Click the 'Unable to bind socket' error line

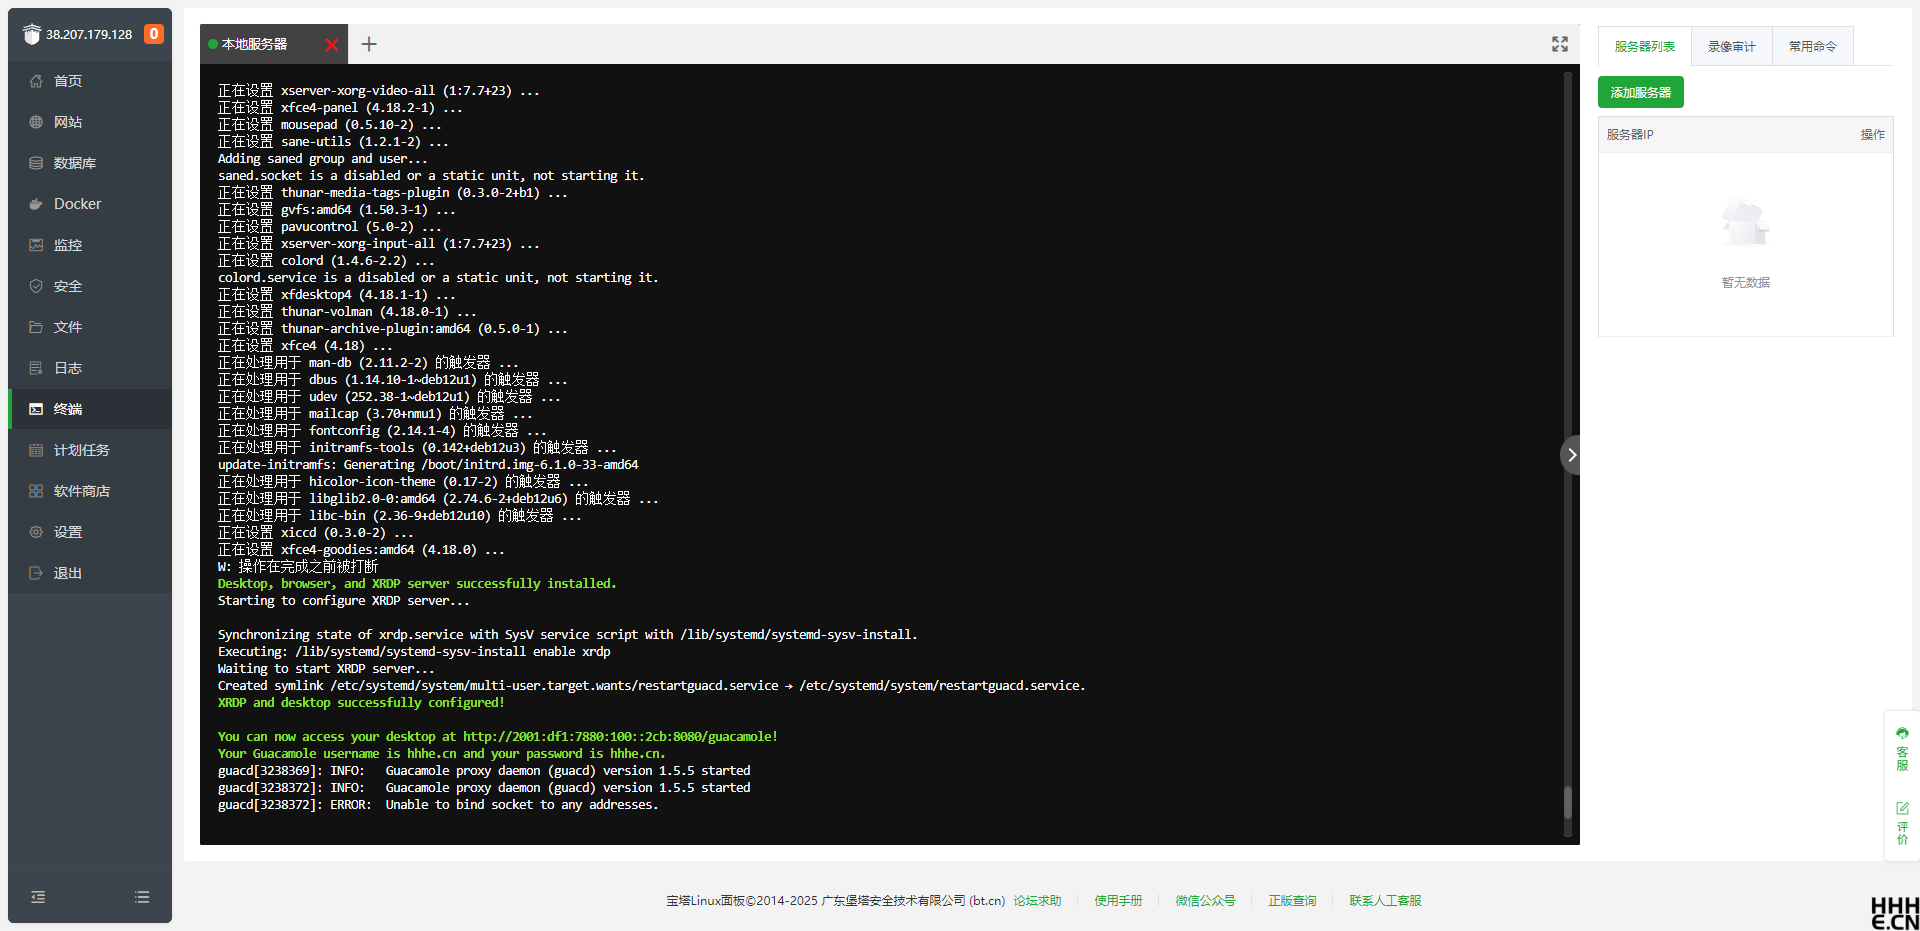tap(438, 805)
